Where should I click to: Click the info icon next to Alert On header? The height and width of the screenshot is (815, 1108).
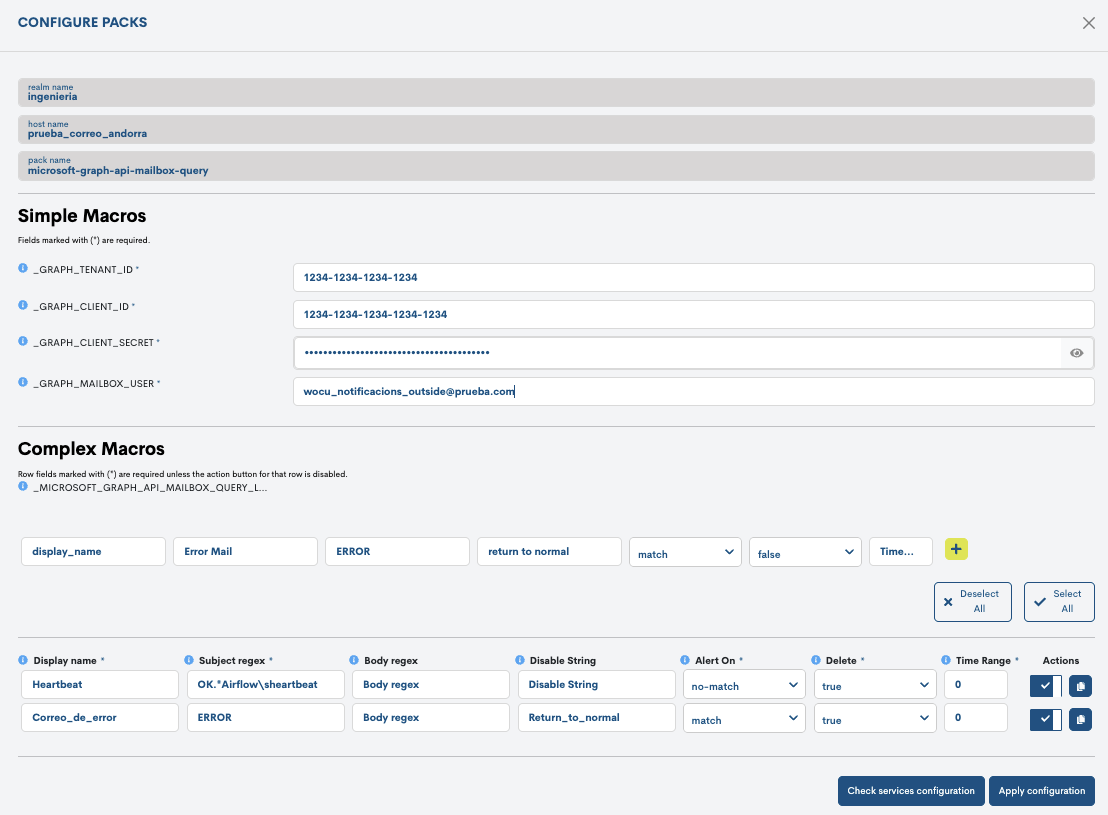click(687, 660)
